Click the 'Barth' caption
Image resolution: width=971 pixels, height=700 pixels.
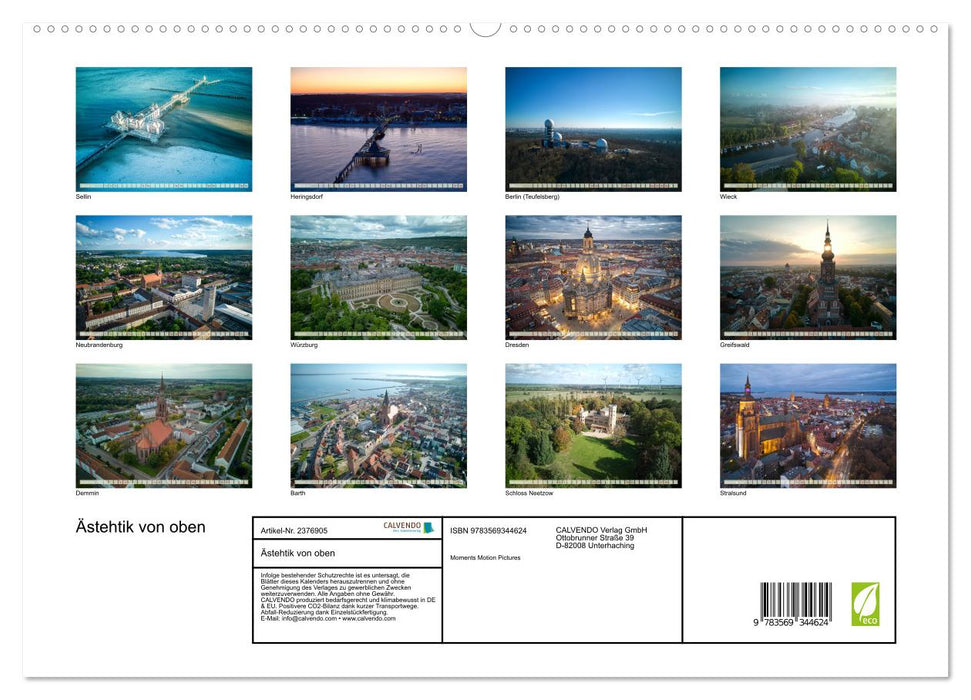pyautogui.click(x=298, y=493)
